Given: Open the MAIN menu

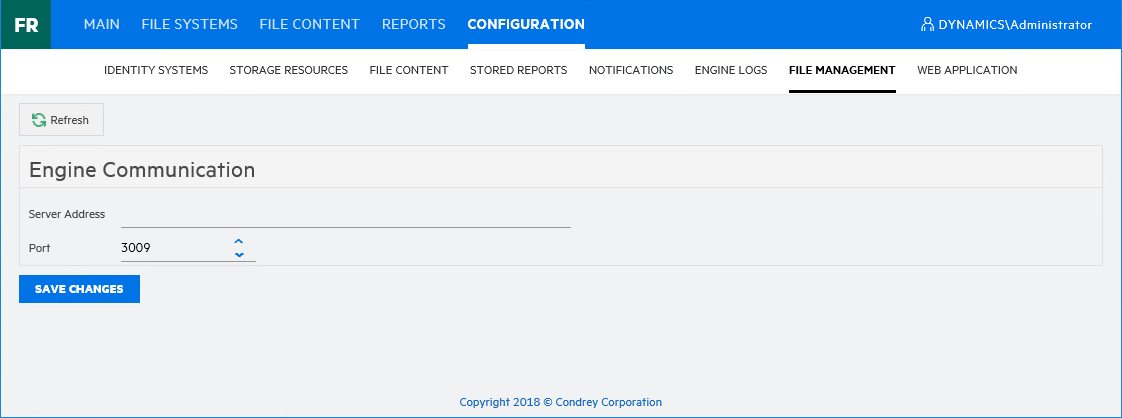Looking at the screenshot, I should (x=102, y=25).
